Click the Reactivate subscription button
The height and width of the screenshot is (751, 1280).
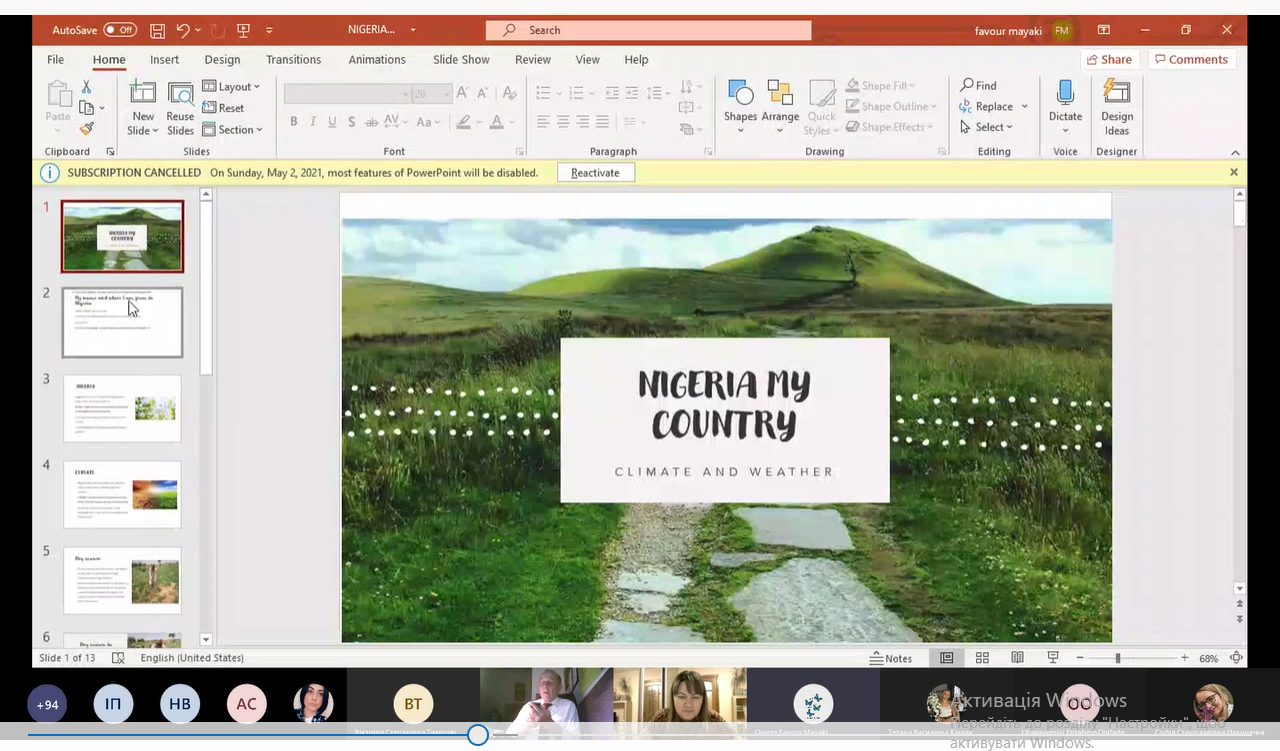point(595,173)
